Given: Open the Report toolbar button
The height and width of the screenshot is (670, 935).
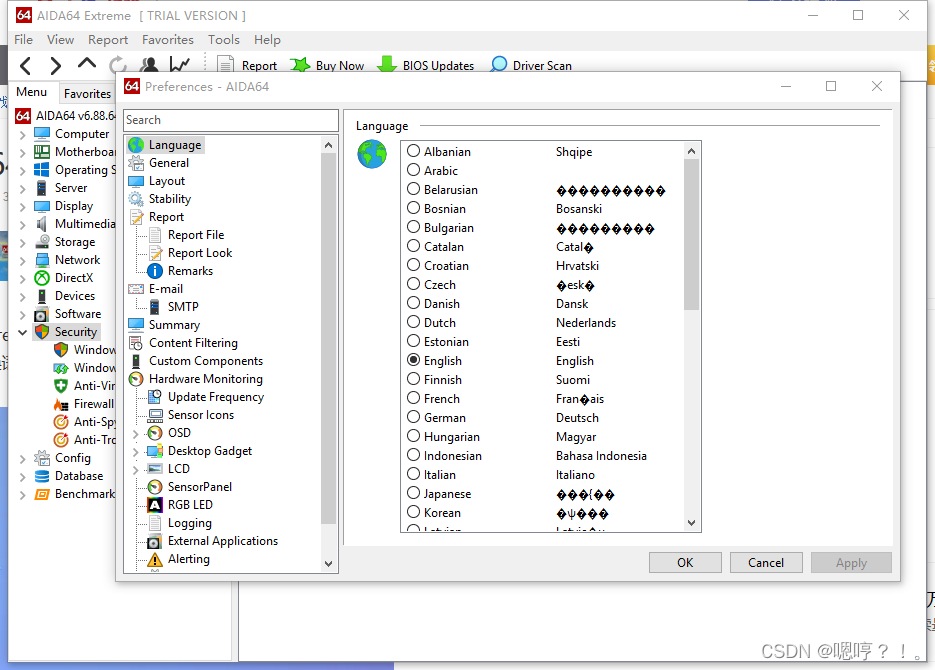Looking at the screenshot, I should 247,65.
